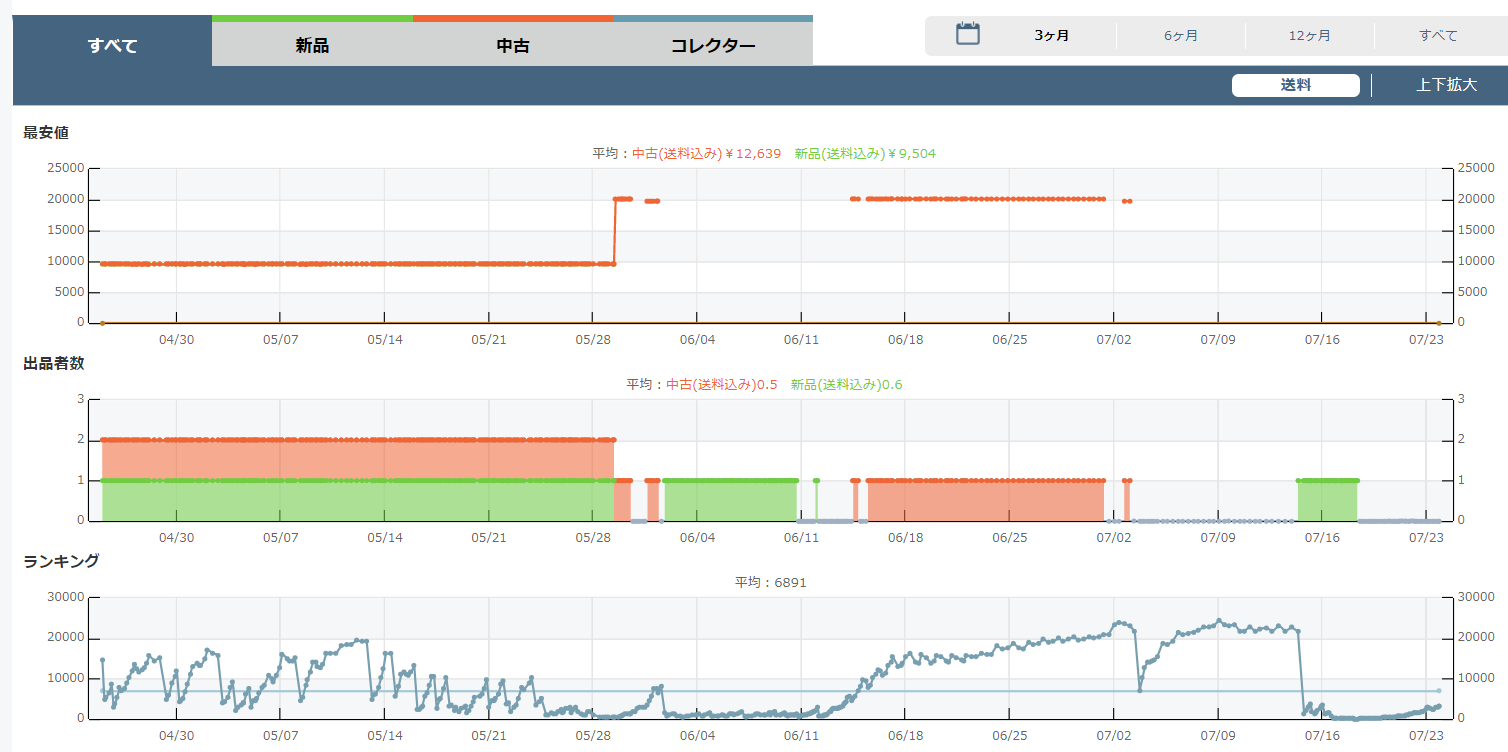Switch to the コレクター tab
The image size is (1508, 752).
pos(712,45)
